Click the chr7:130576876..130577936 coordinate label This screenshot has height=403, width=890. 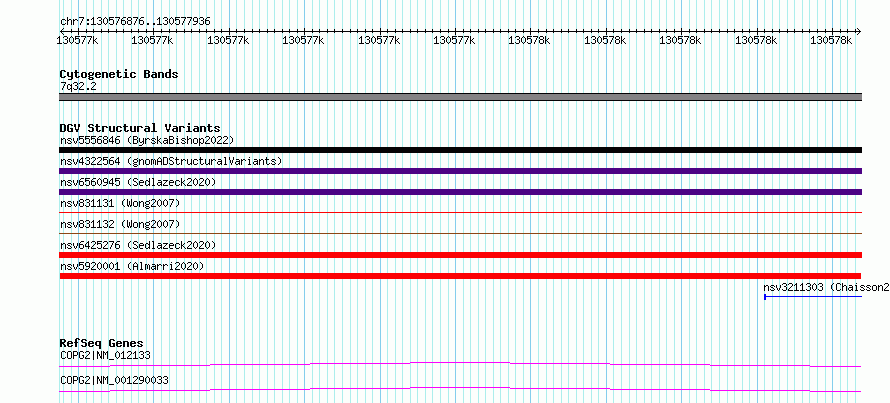point(135,22)
